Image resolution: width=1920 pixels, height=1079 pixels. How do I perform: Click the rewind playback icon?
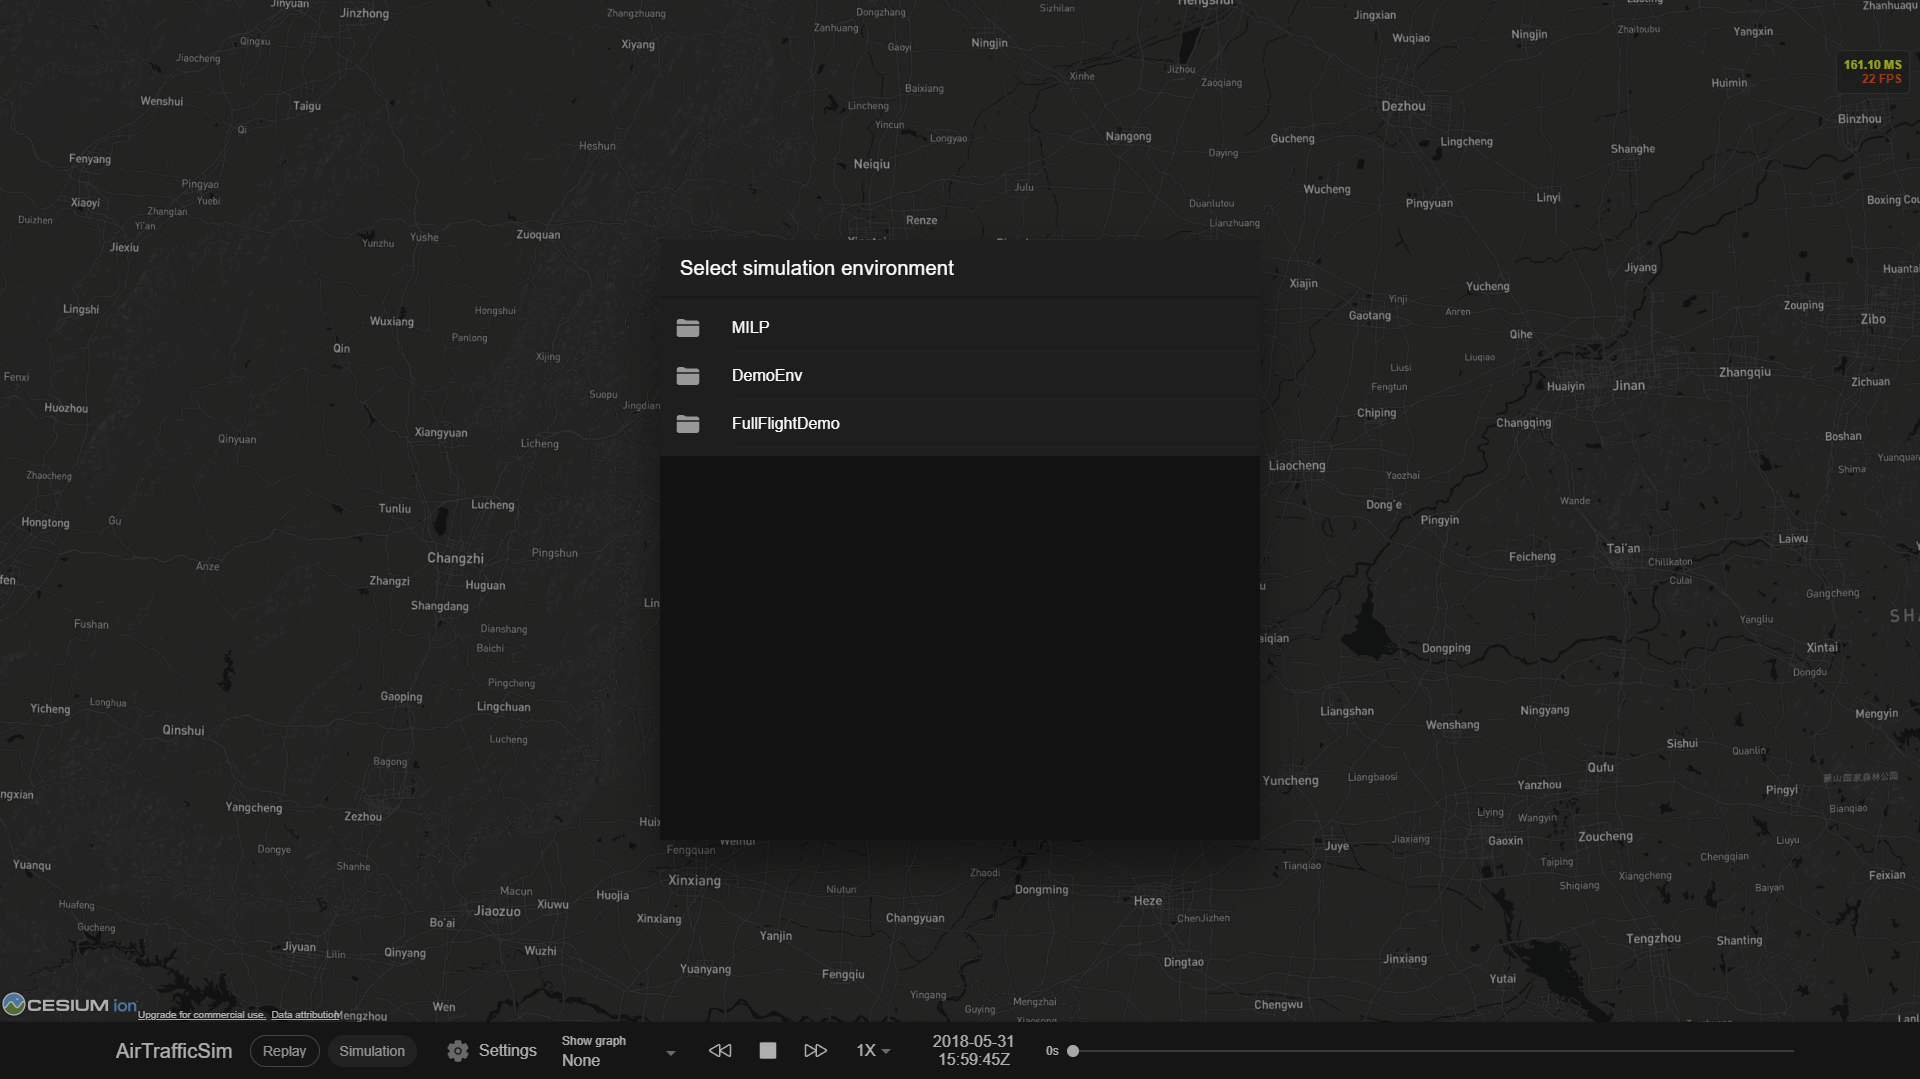click(x=720, y=1051)
